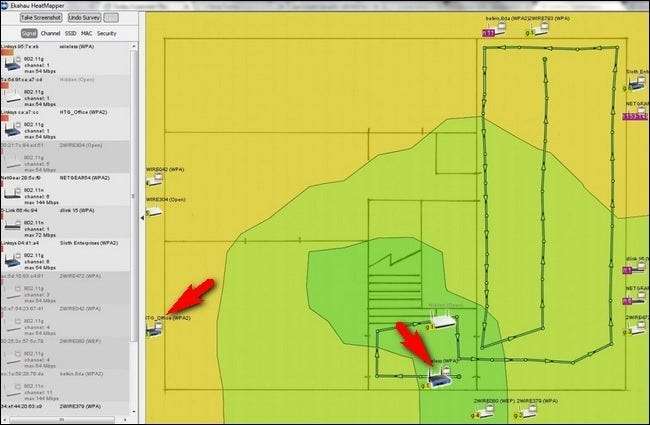
Task: Click the Take Screenshot button
Action: point(41,18)
